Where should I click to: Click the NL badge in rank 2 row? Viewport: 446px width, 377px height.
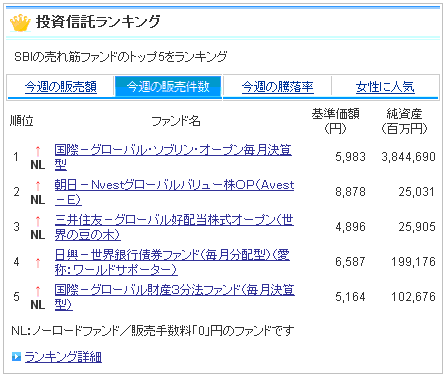(x=38, y=200)
